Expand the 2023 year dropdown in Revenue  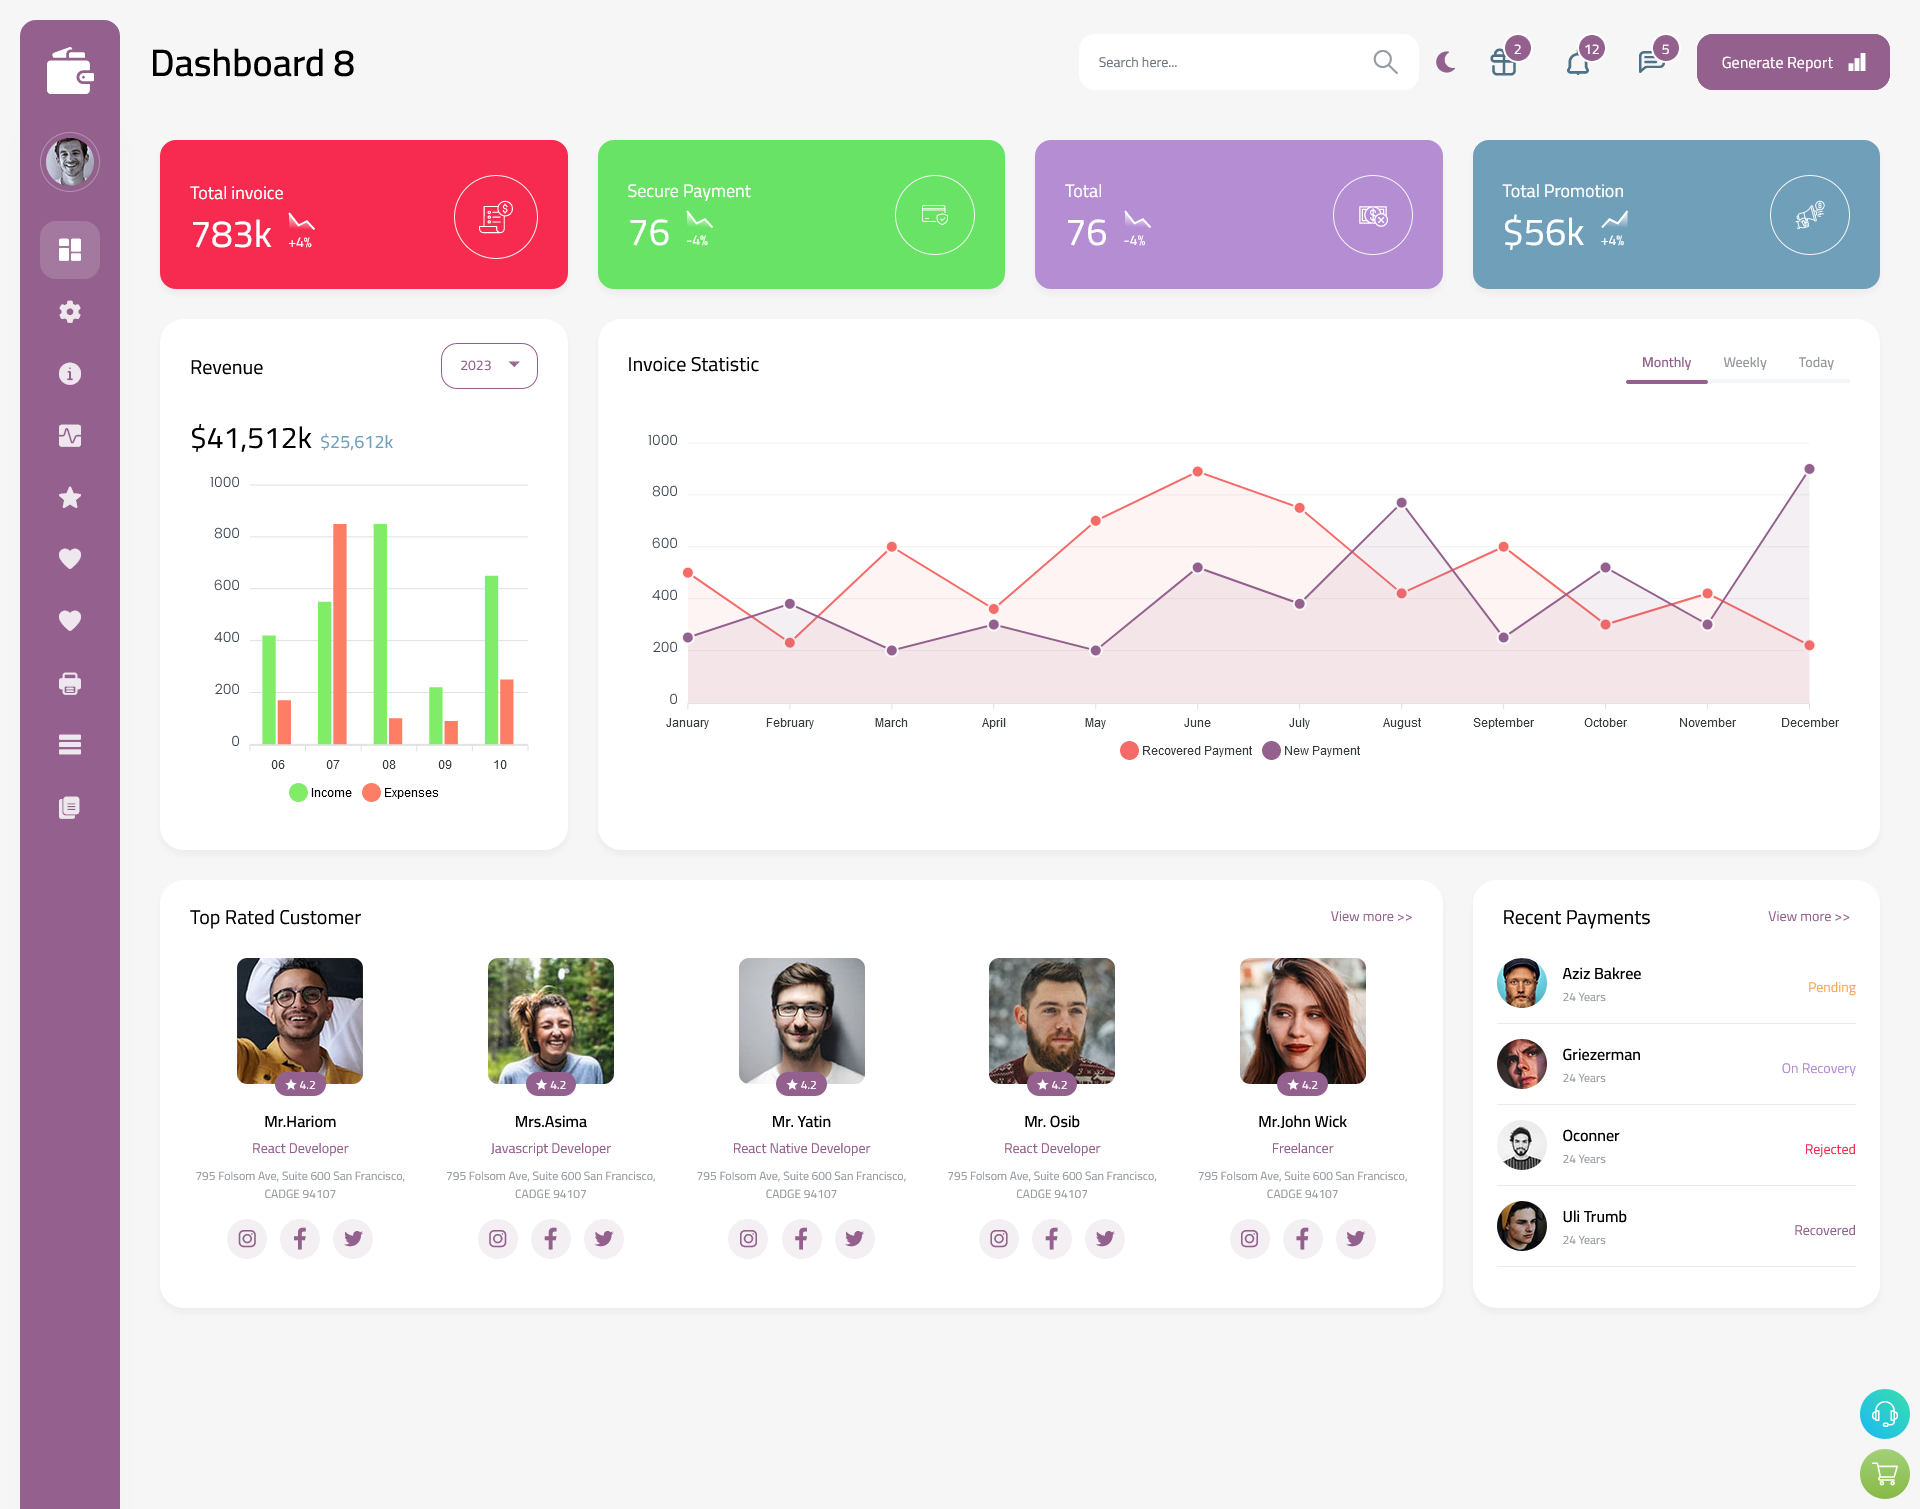[x=488, y=363]
